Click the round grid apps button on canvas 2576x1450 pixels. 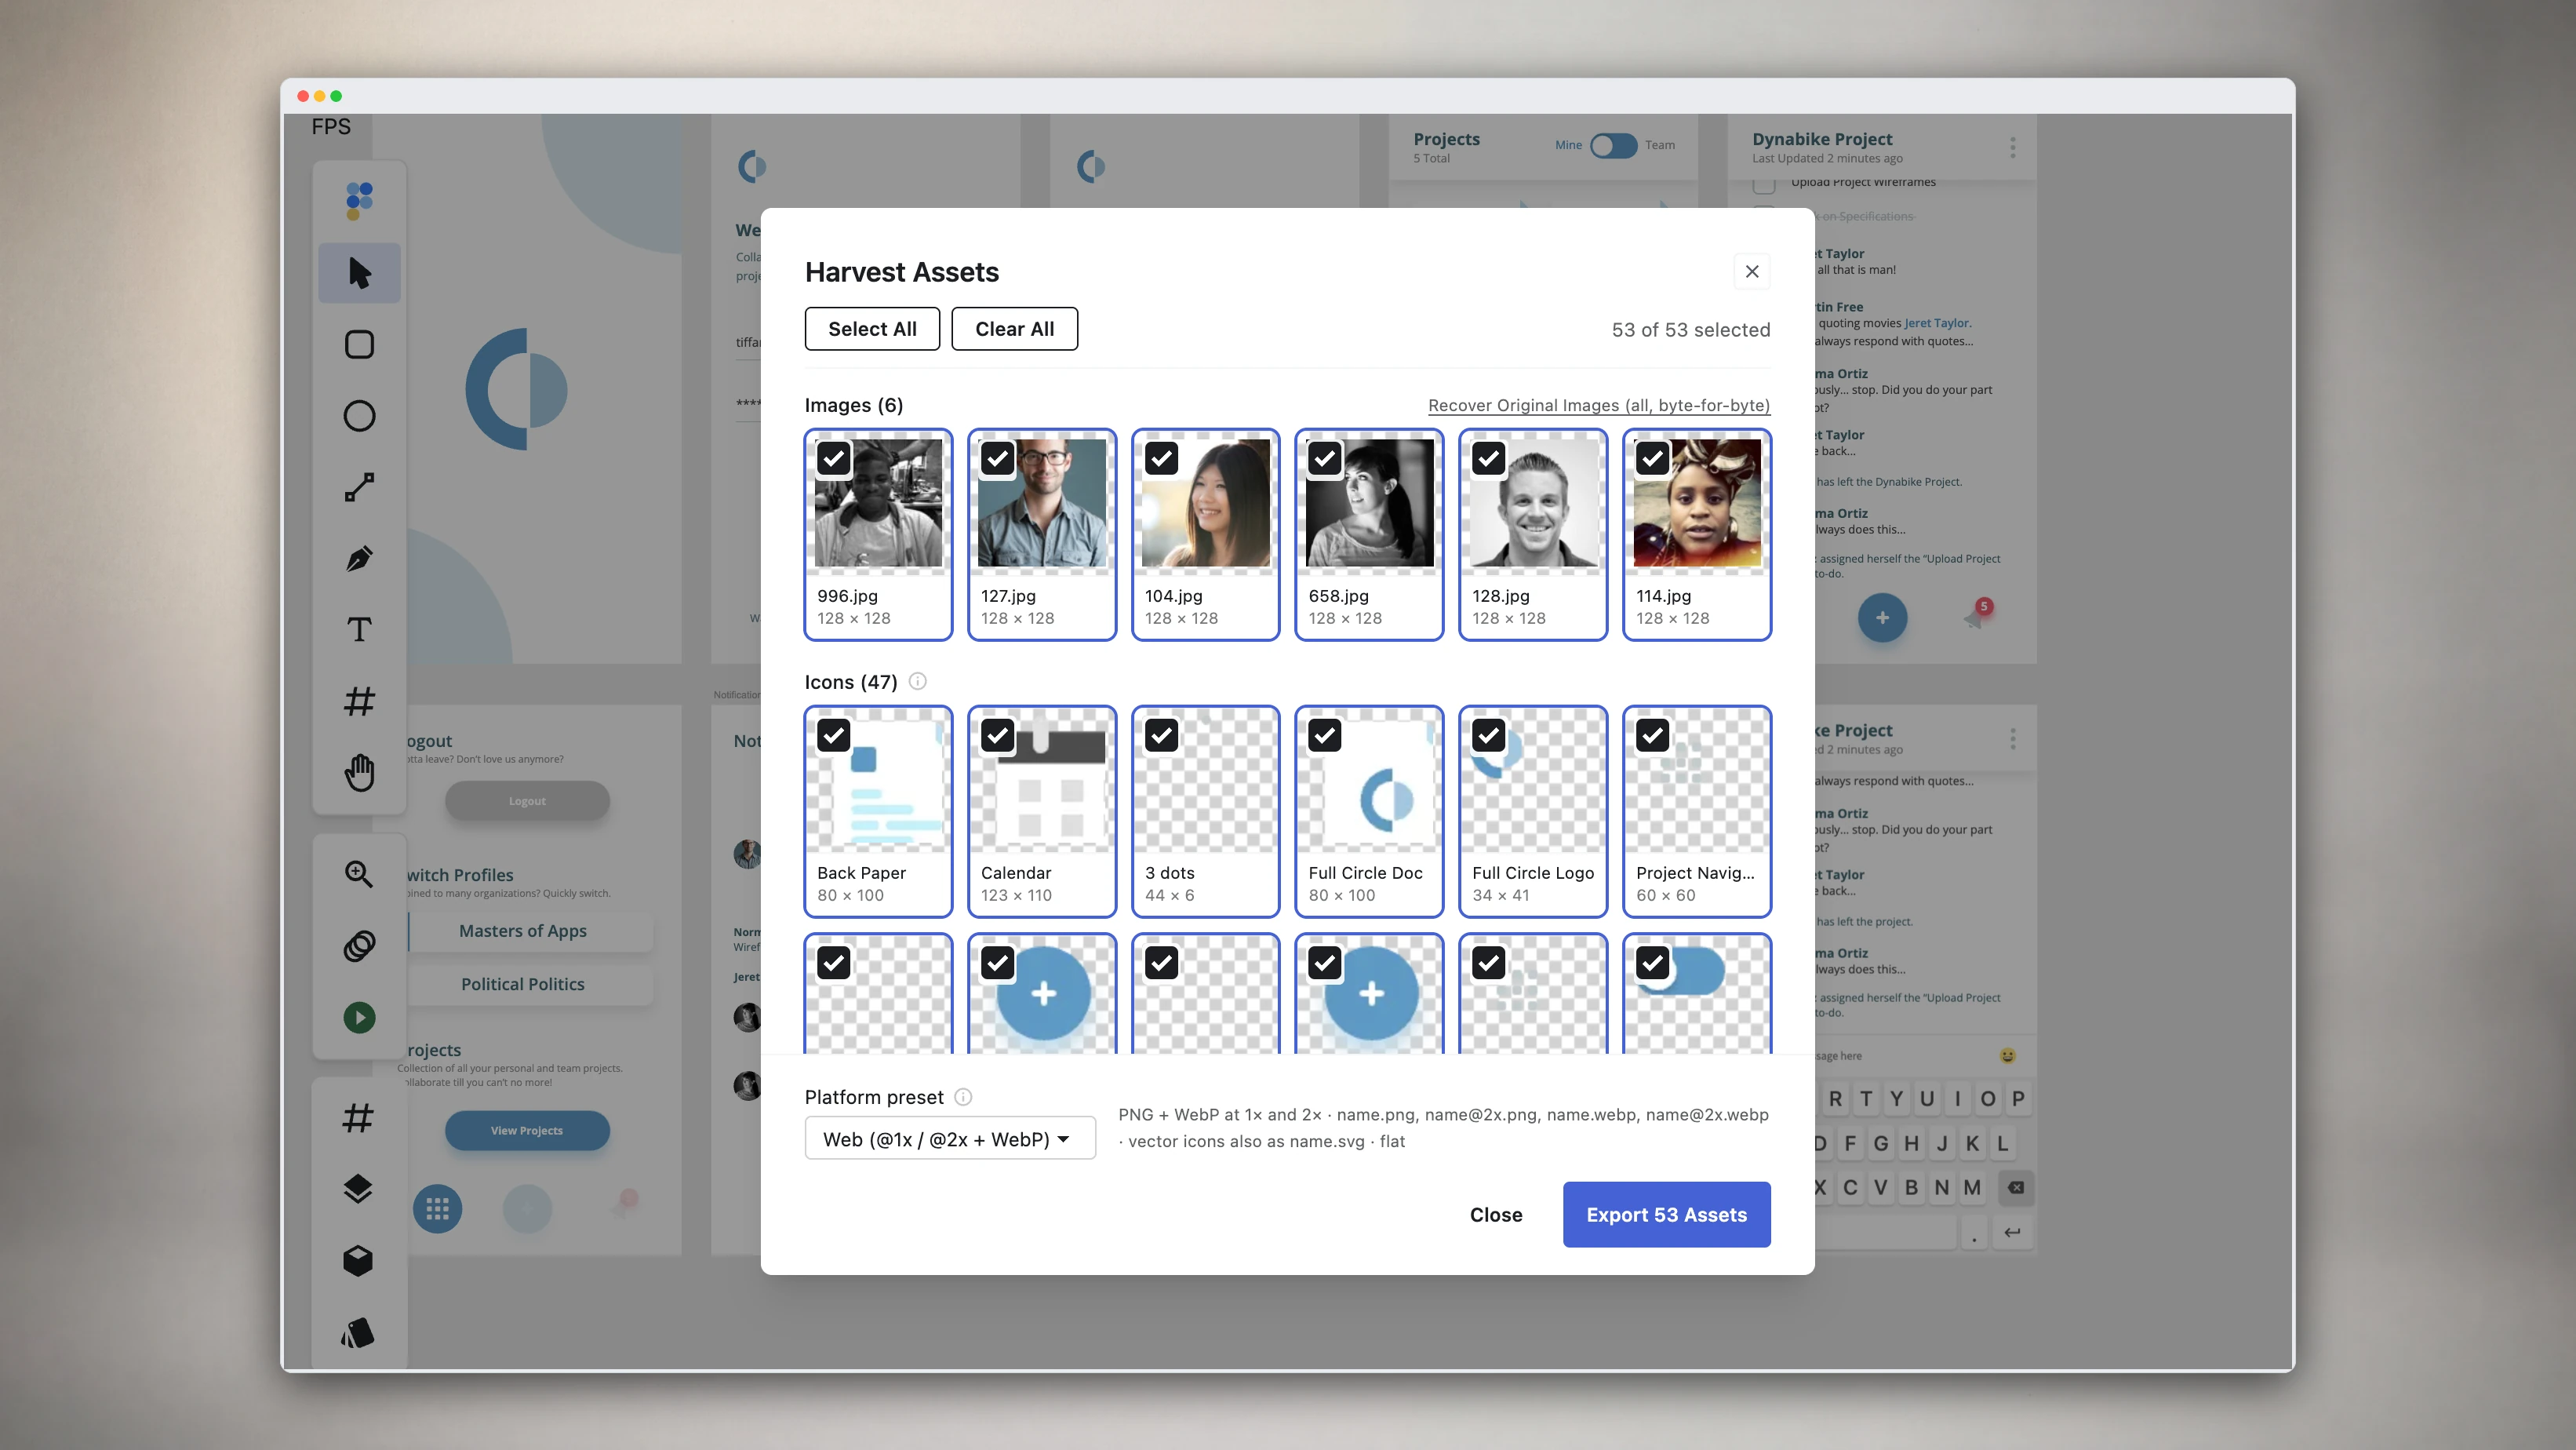437,1210
